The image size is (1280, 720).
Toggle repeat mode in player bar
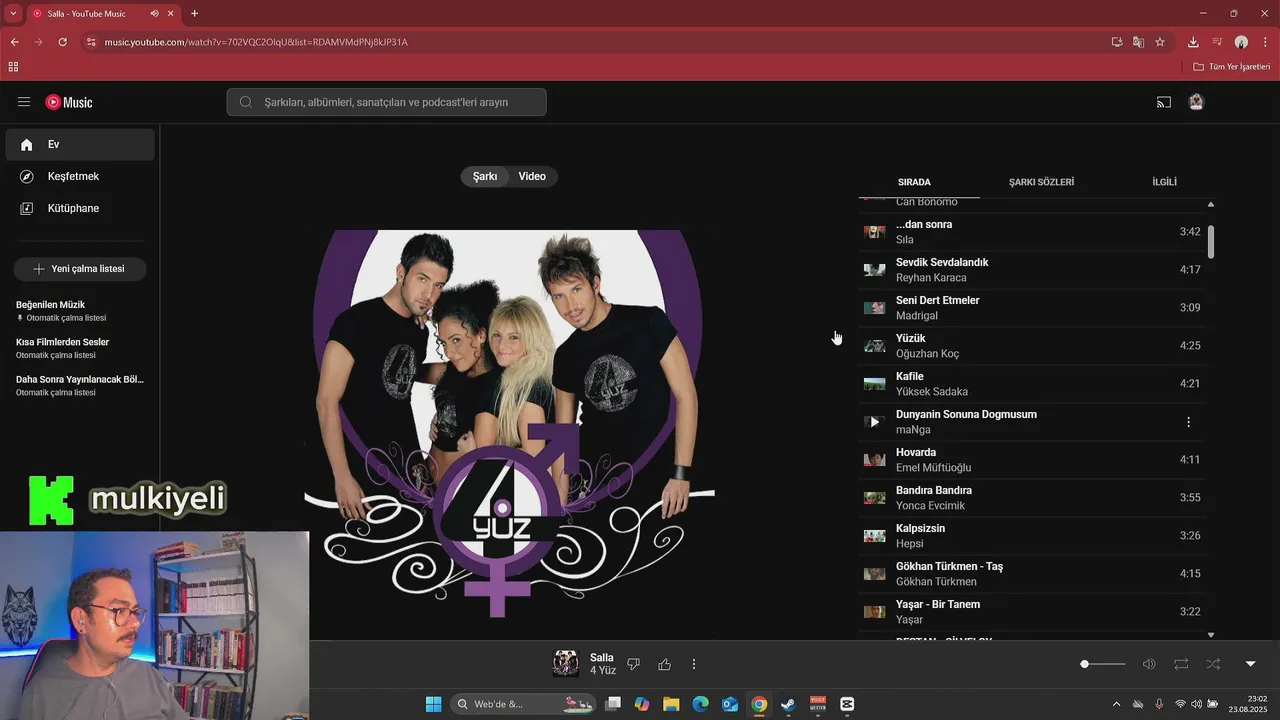(x=1181, y=664)
